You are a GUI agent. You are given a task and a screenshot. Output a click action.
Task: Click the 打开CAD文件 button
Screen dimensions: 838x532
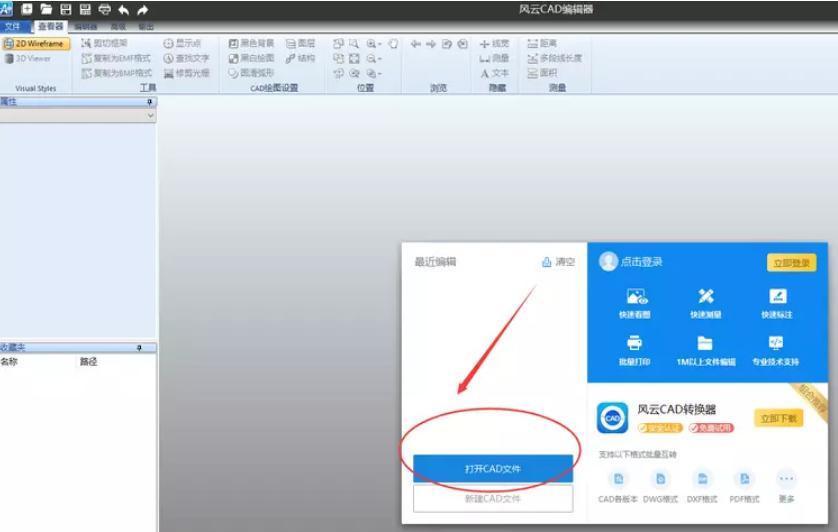(x=493, y=468)
